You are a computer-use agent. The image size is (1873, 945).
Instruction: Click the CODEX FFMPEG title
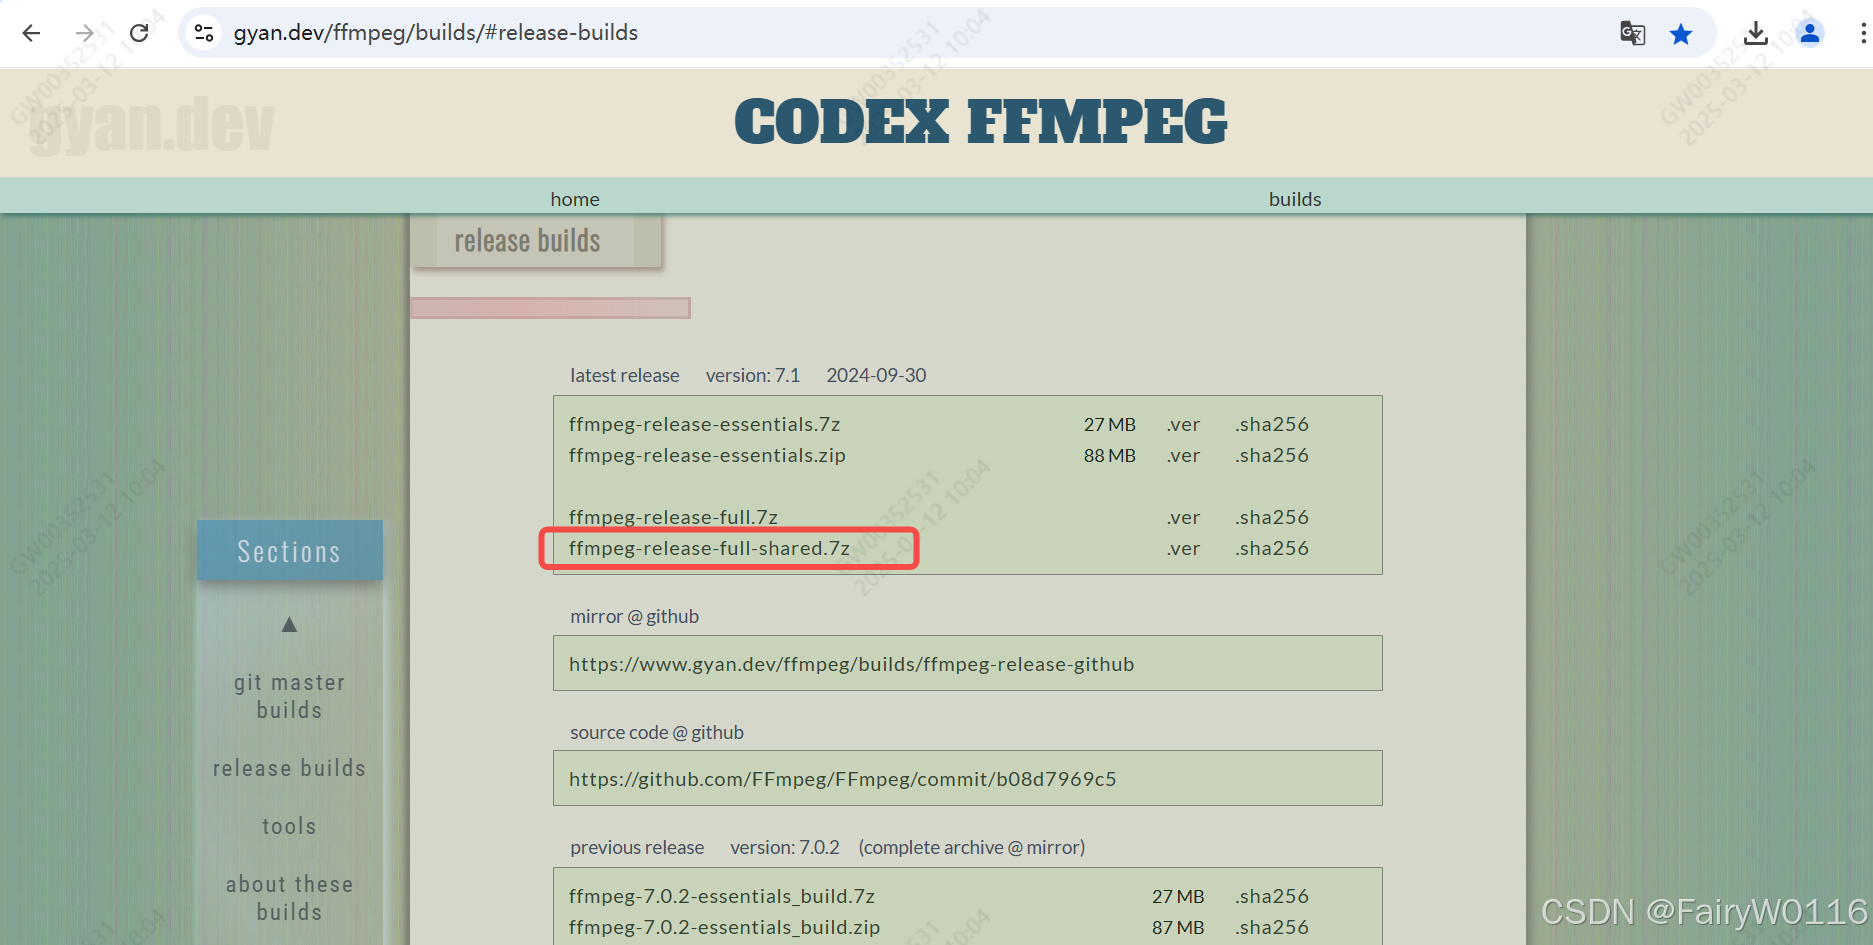[981, 122]
